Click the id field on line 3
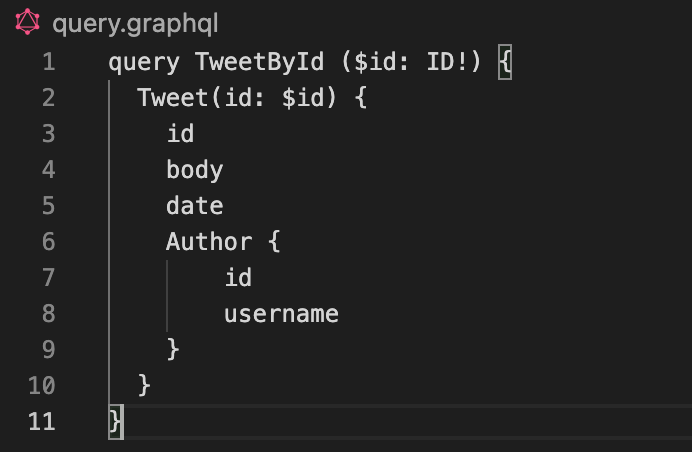This screenshot has width=692, height=452. coord(180,134)
